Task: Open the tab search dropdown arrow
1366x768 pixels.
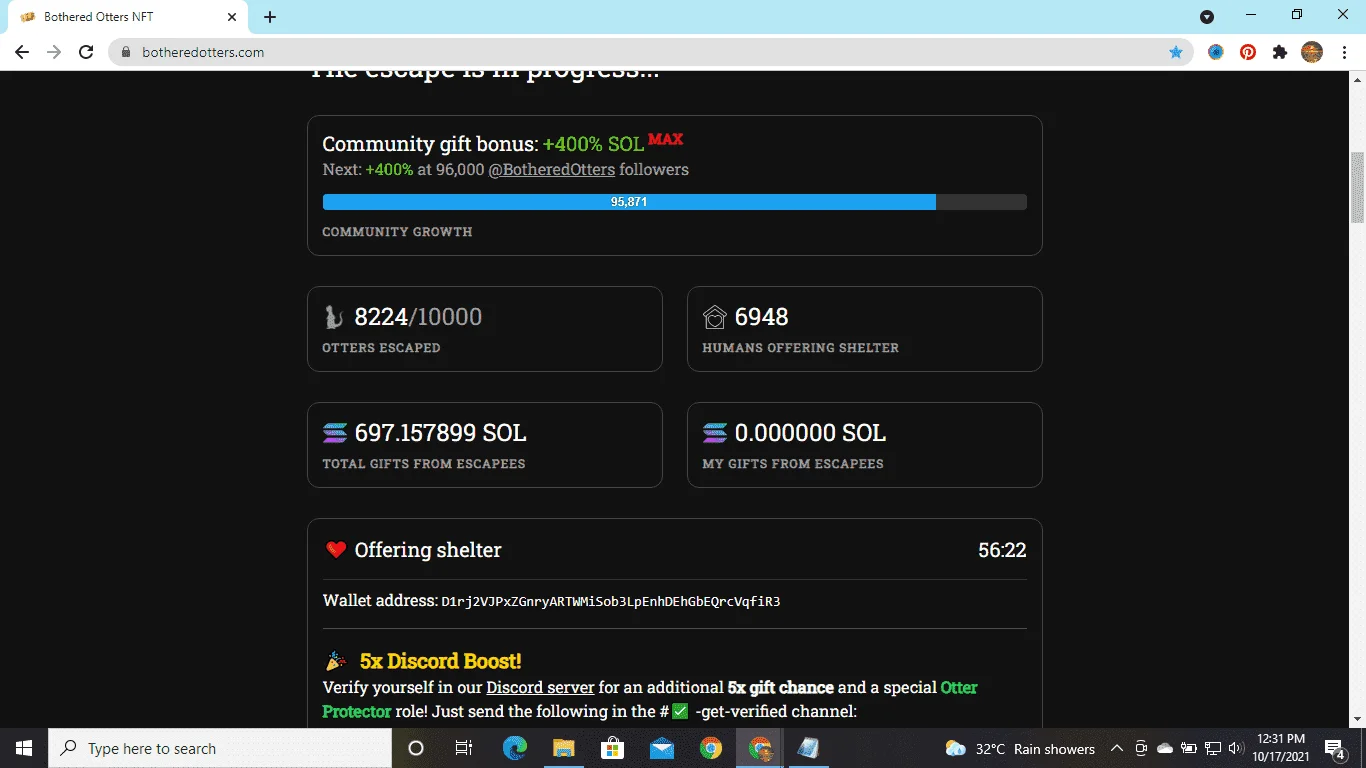Action: (1207, 16)
